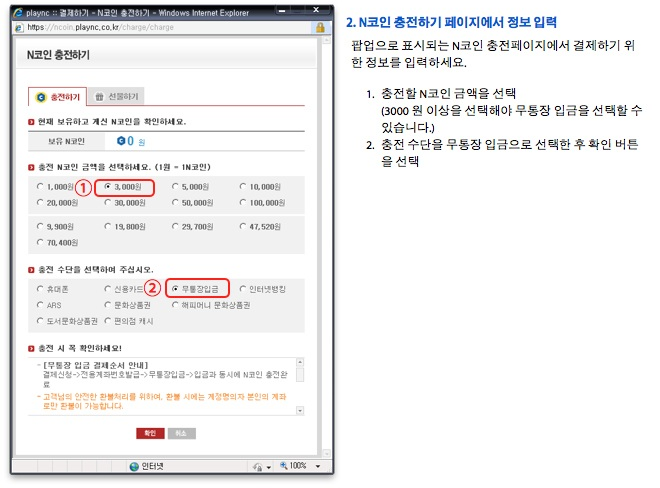Choose 도서문화상품권 payment method
This screenshot has width=660, height=488.
pyautogui.click(x=40, y=321)
